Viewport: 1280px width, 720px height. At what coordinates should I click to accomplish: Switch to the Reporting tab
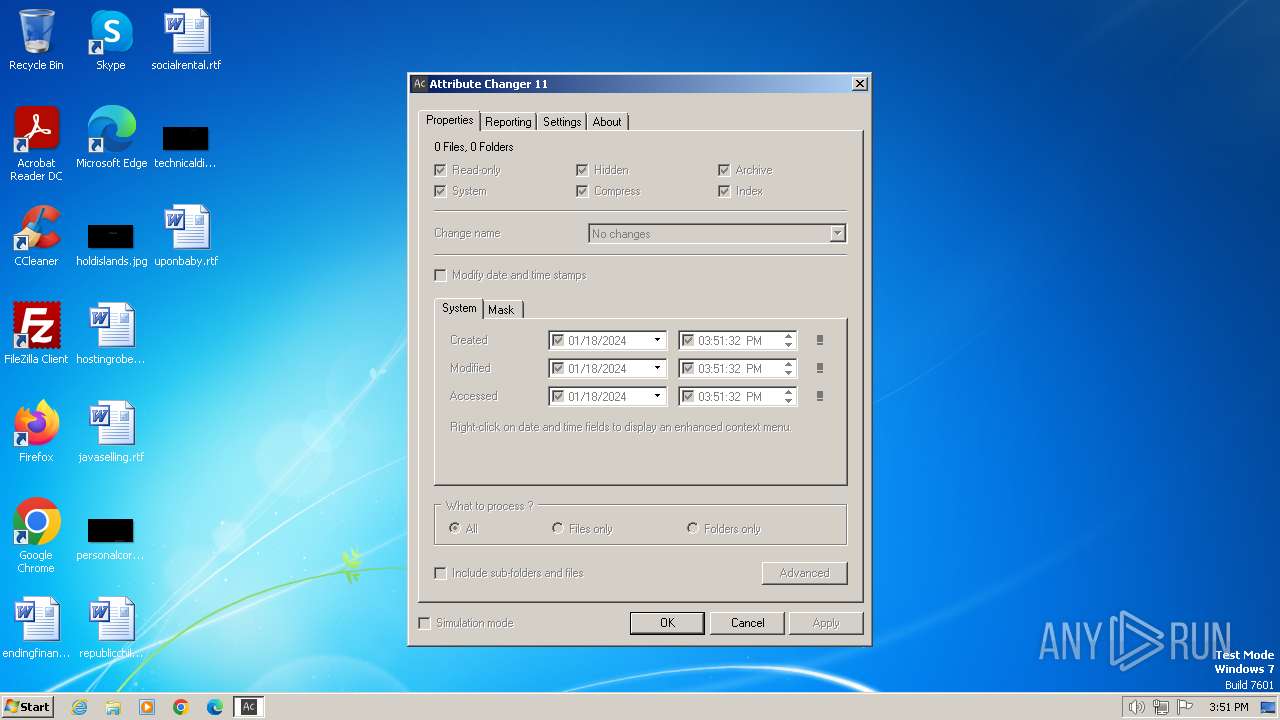point(508,122)
